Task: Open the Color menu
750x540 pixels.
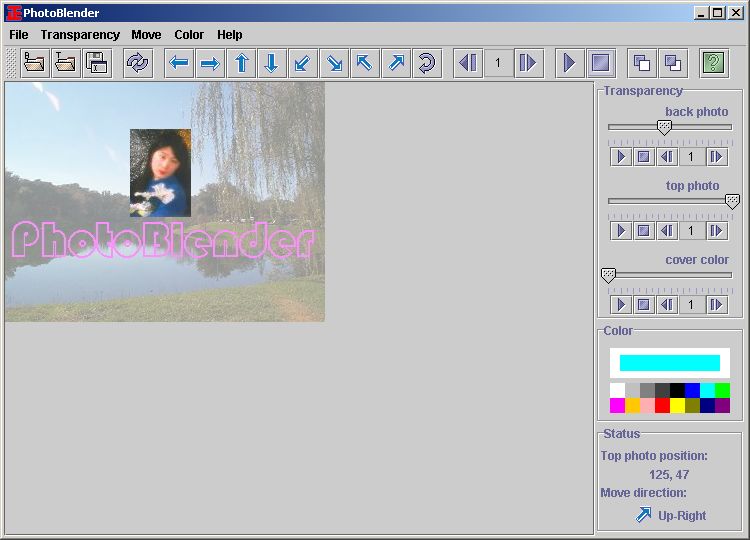Action: (x=189, y=35)
